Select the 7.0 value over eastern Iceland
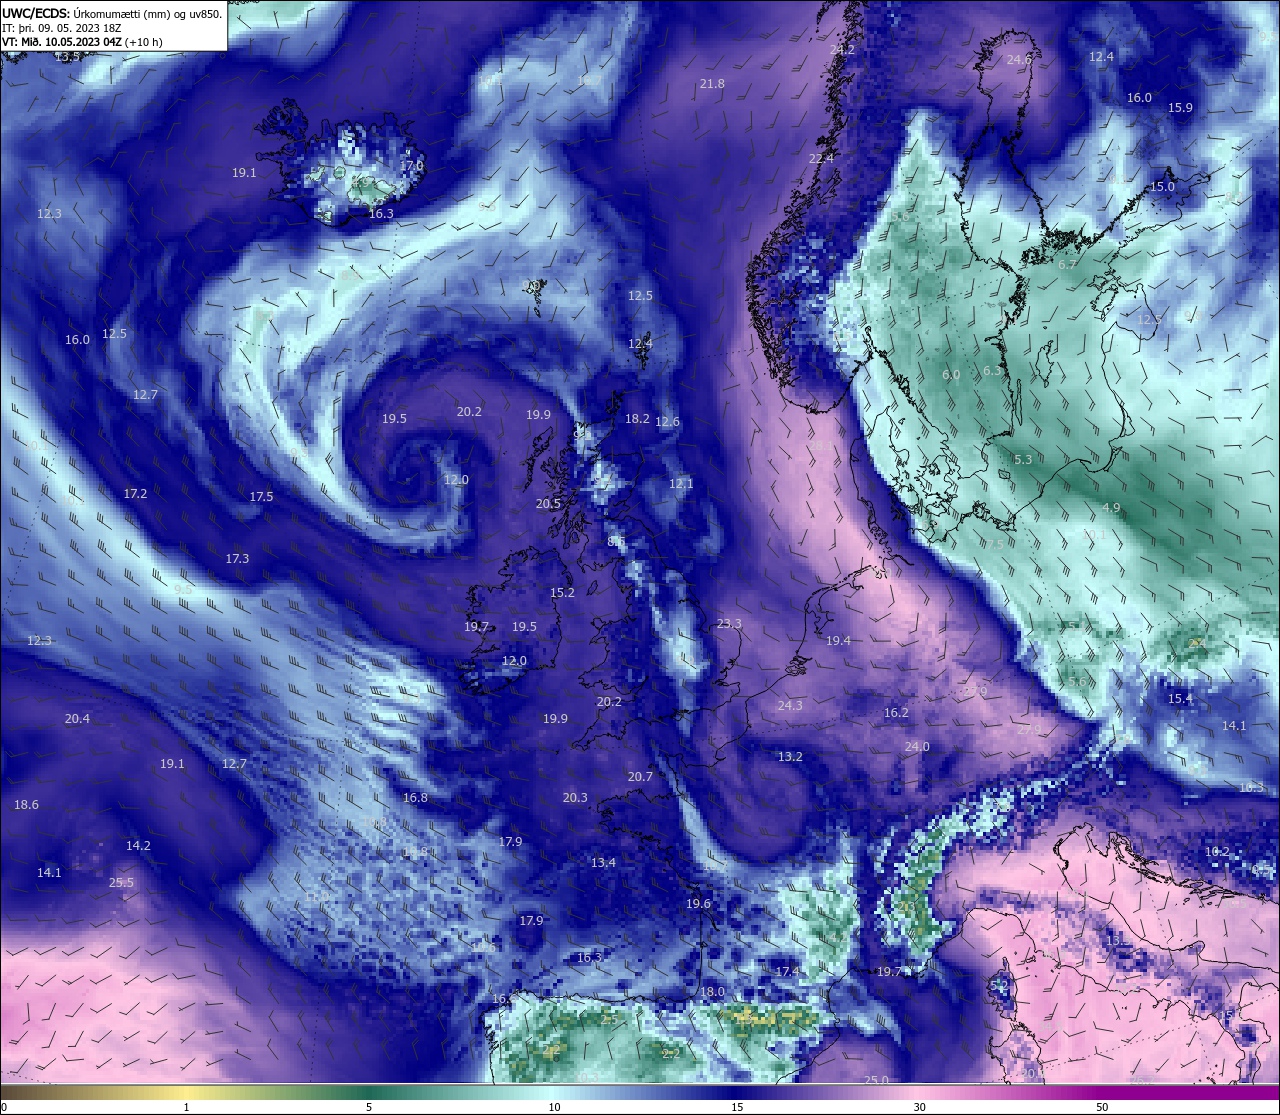This screenshot has height=1115, width=1280. tap(414, 165)
